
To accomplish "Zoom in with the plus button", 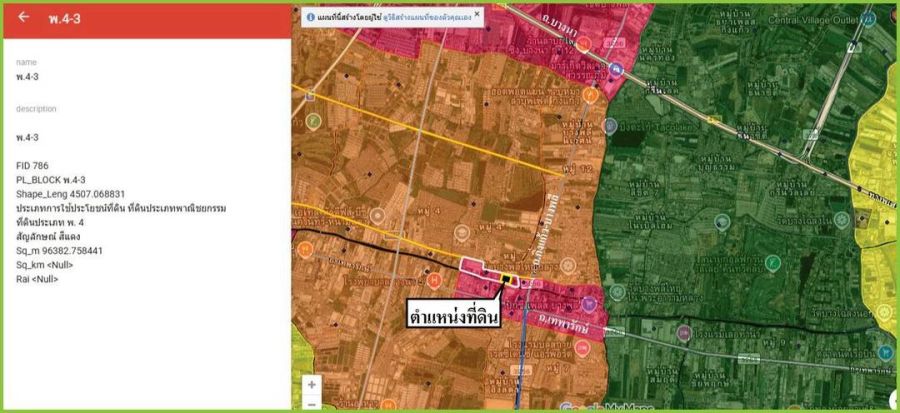I will click(312, 384).
